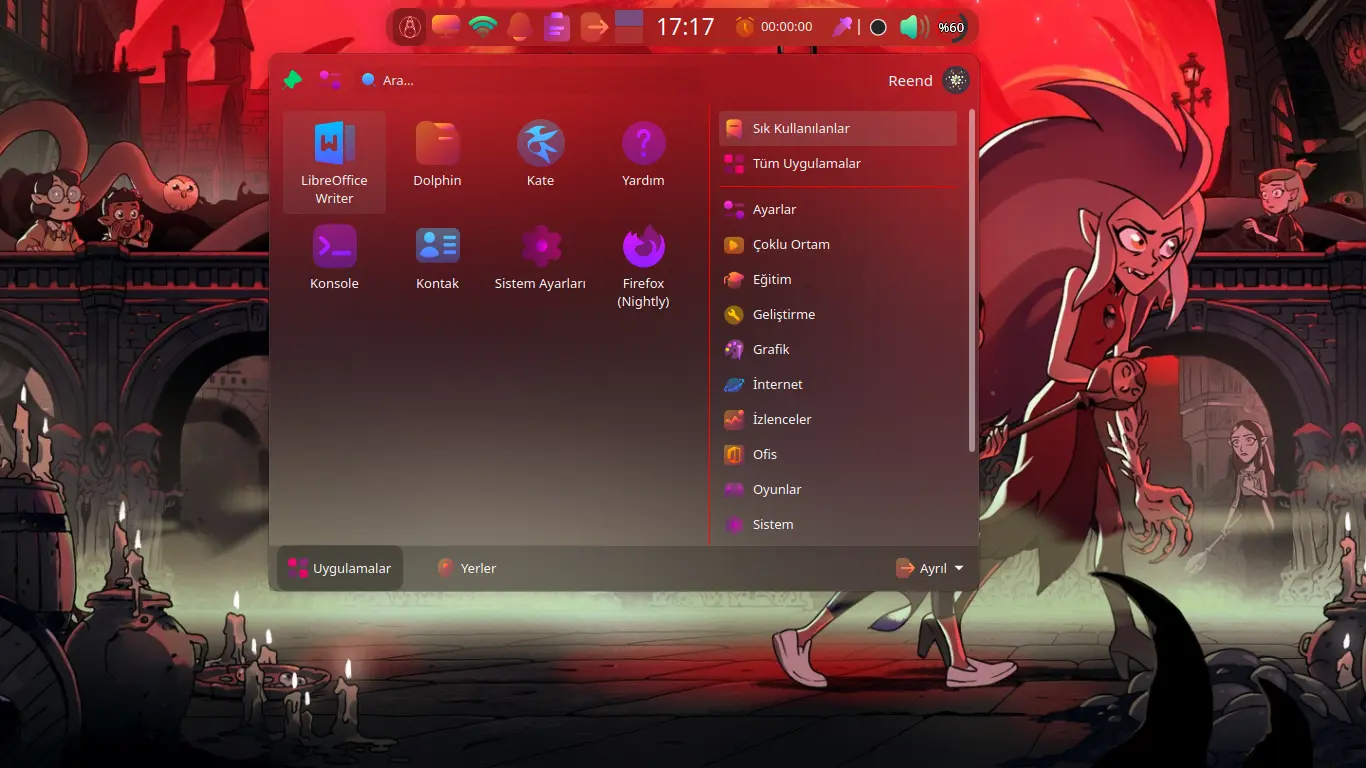
Task: Browse the İnternet category
Action: (838, 384)
